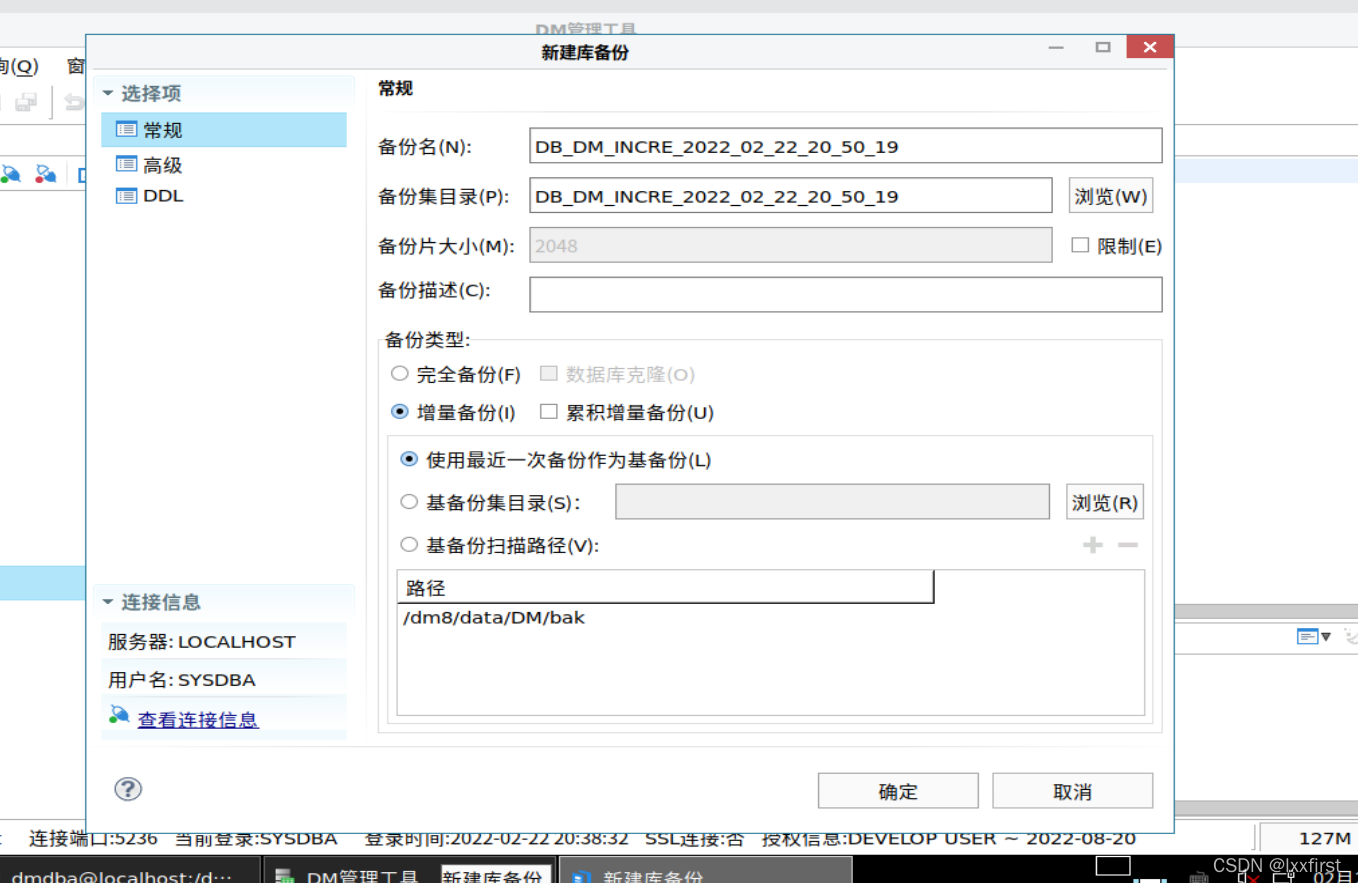The height and width of the screenshot is (883, 1358).
Task: Open 查看连接信息 link
Action: [198, 719]
